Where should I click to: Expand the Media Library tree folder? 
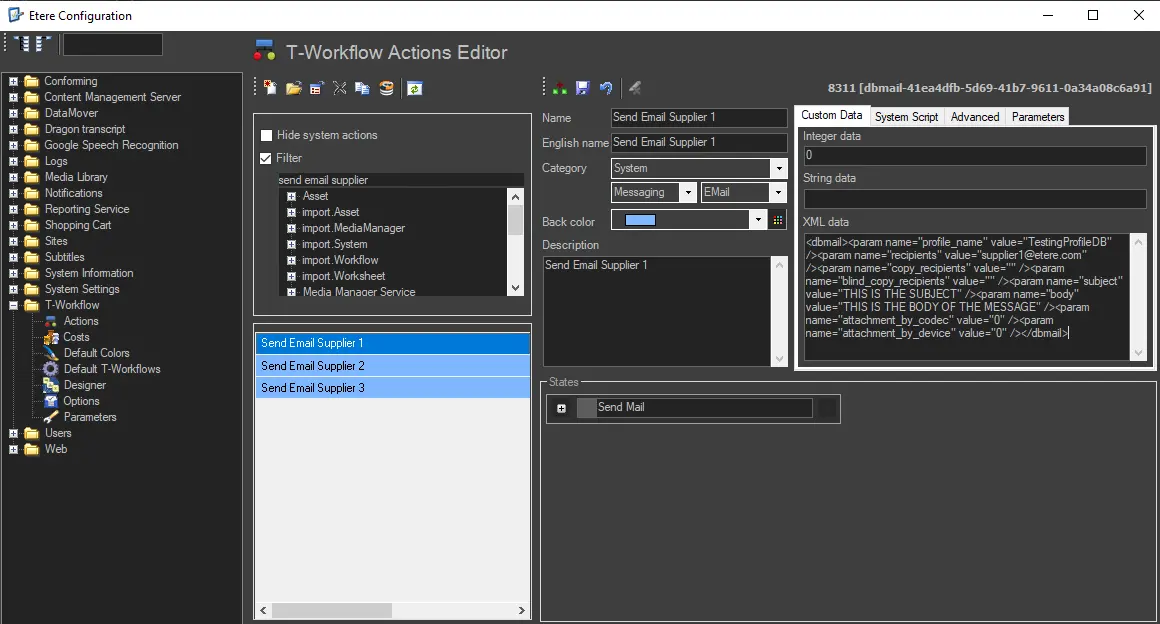tap(14, 177)
